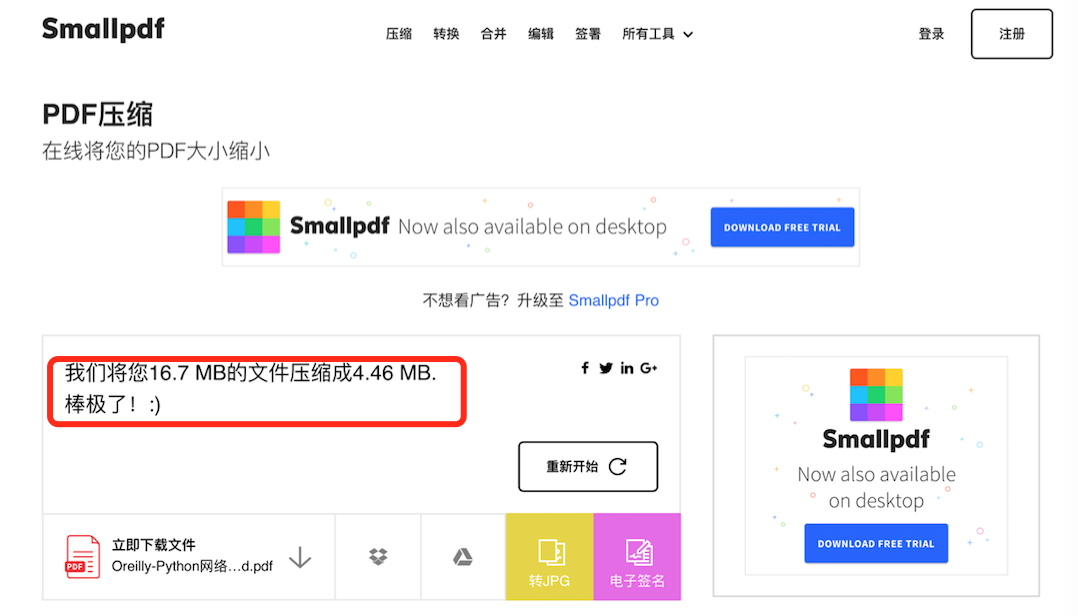Screen dimensions: 1078x616
Task: Click DOWNLOAD FREE TRIAL in the ad banner
Action: [x=782, y=227]
